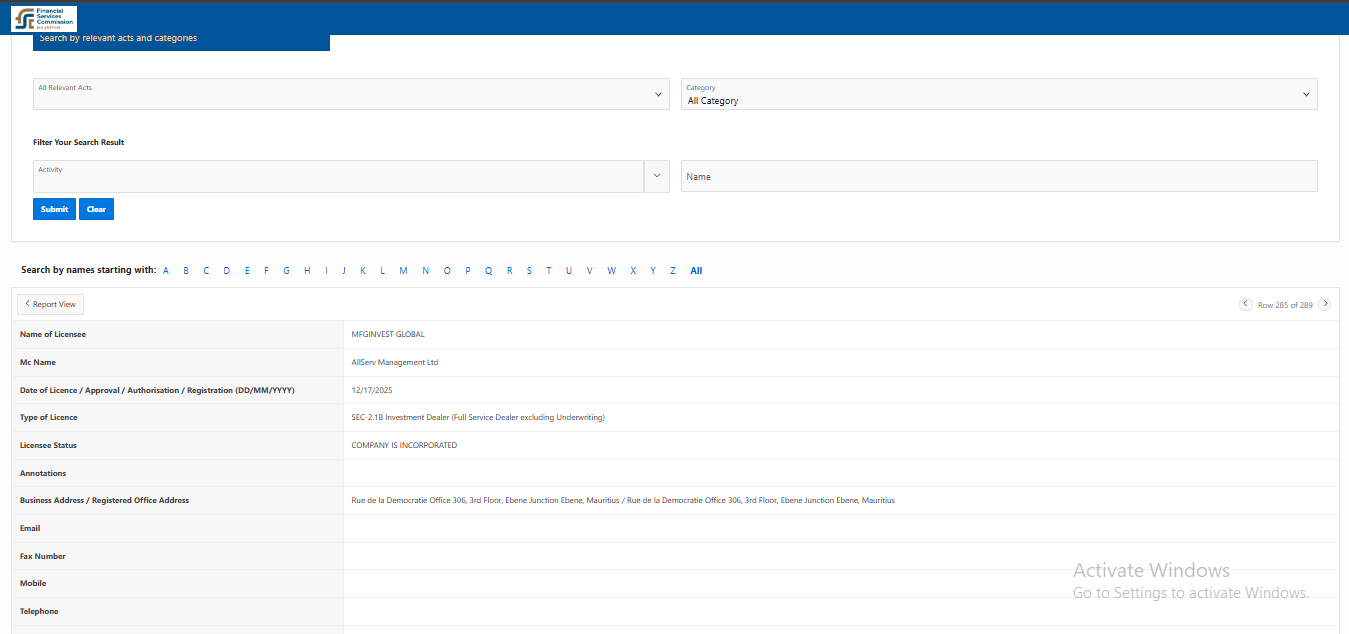Submit the search filters
1349x634 pixels.
point(54,209)
